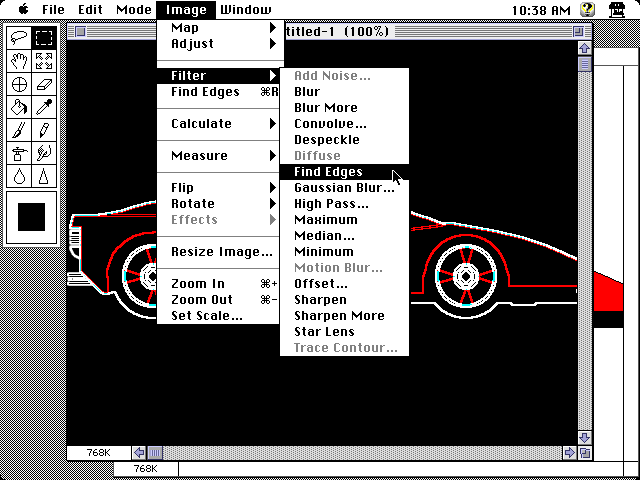Click the 10:38 AM menu bar clock
The height and width of the screenshot is (480, 640).
click(x=541, y=10)
